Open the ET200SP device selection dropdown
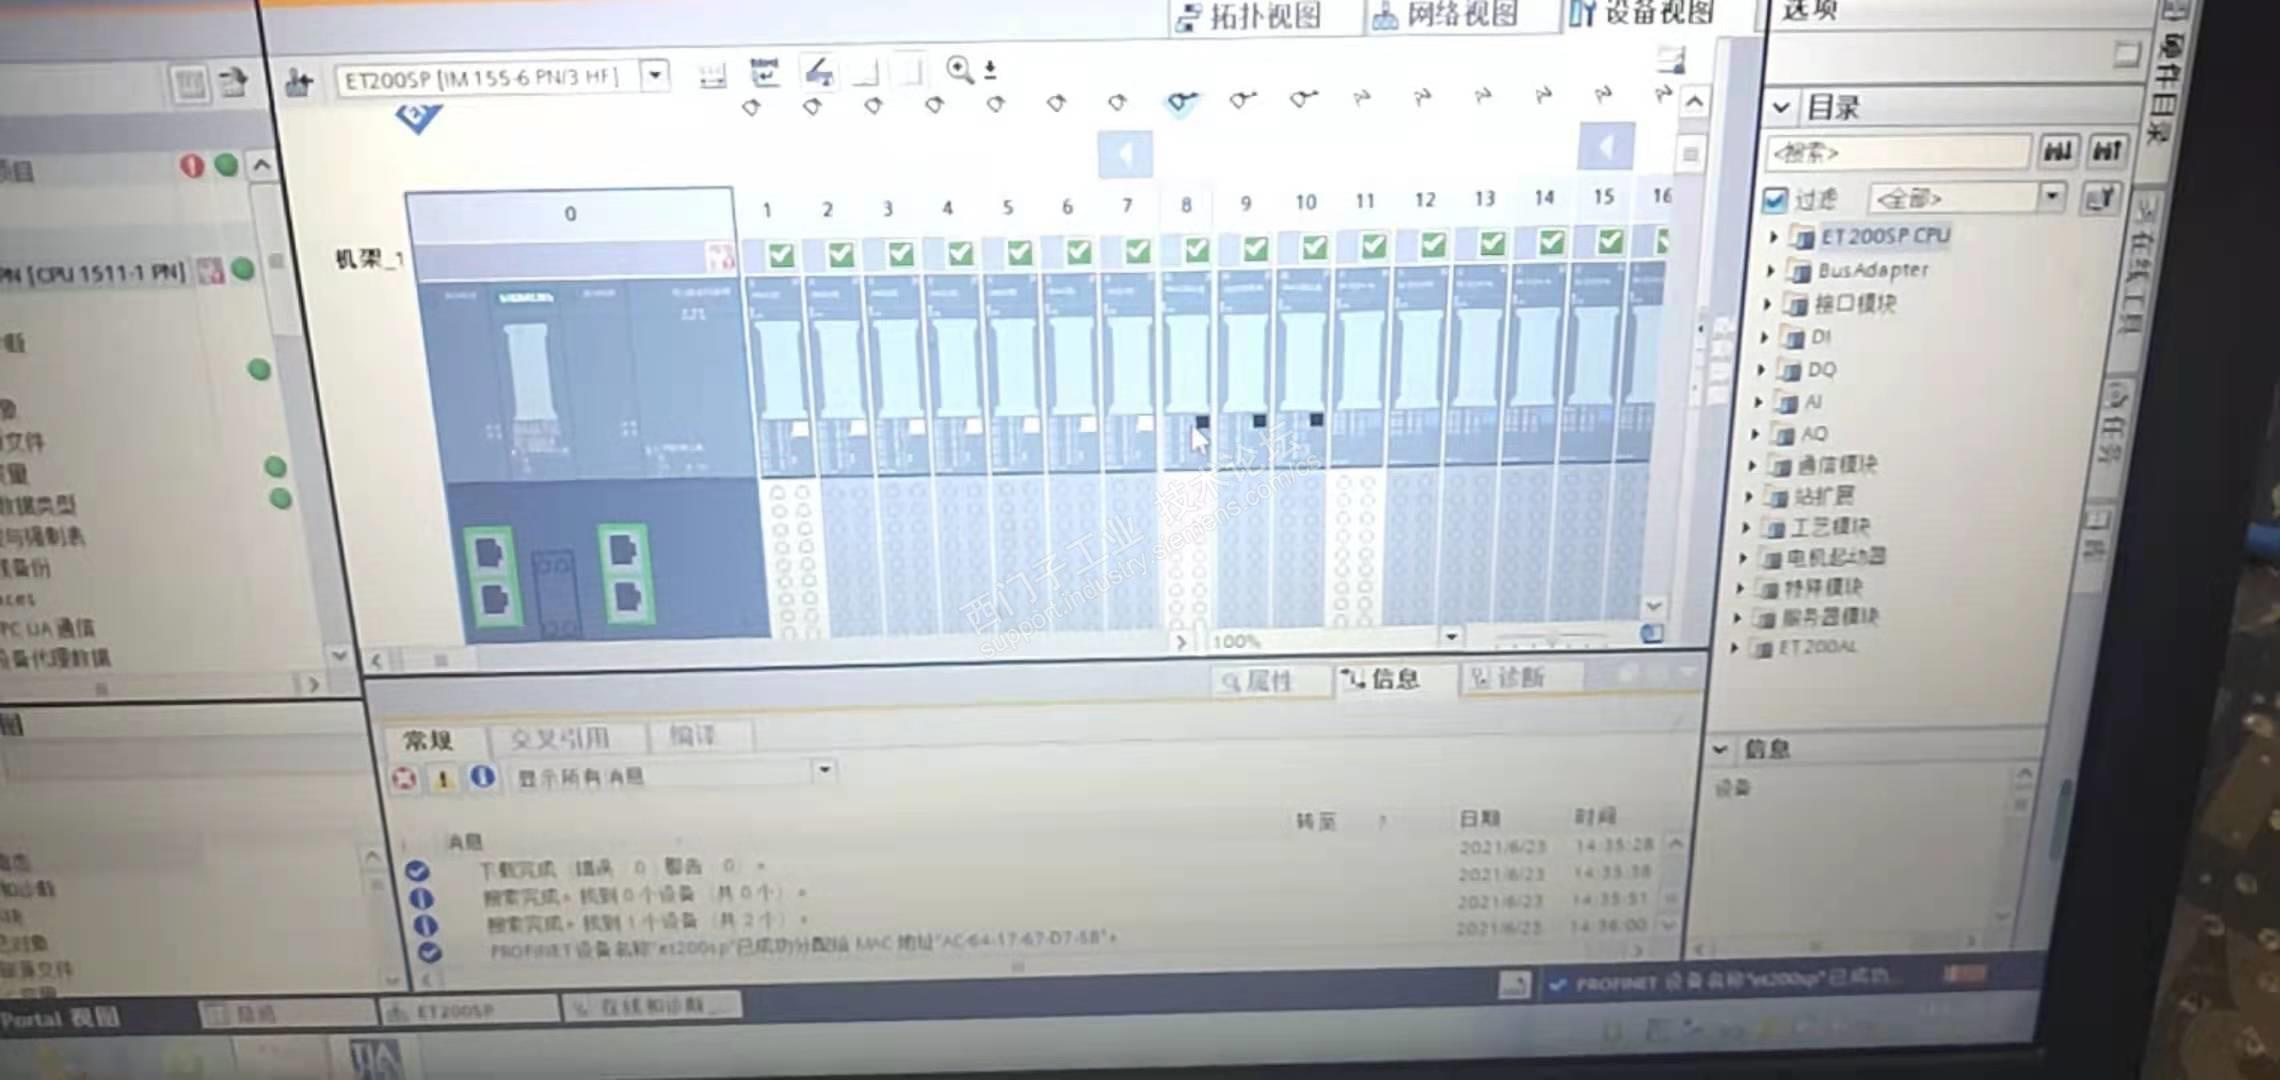The width and height of the screenshot is (2280, 1080). click(x=655, y=75)
